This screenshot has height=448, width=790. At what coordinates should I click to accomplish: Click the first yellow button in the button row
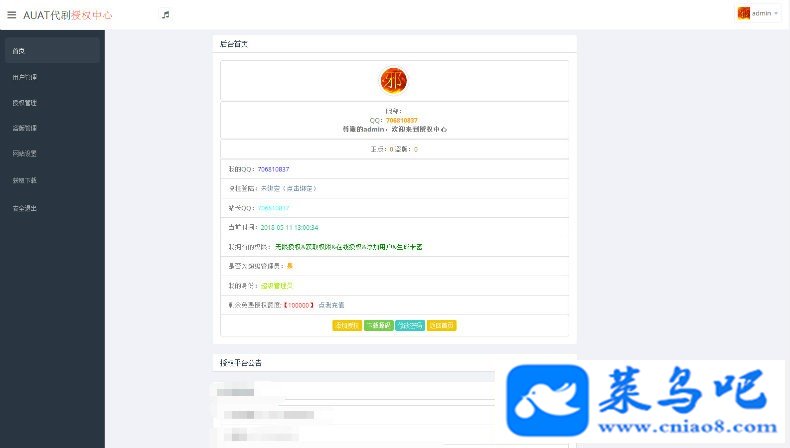(x=347, y=326)
